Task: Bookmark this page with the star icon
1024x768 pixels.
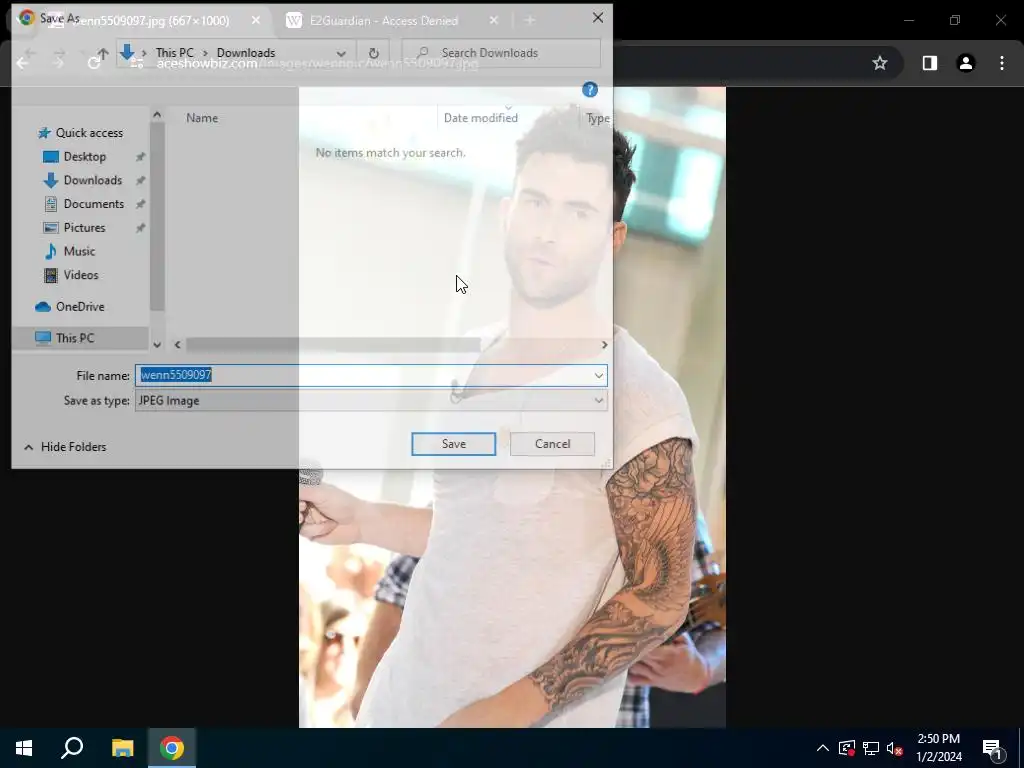Action: (880, 63)
